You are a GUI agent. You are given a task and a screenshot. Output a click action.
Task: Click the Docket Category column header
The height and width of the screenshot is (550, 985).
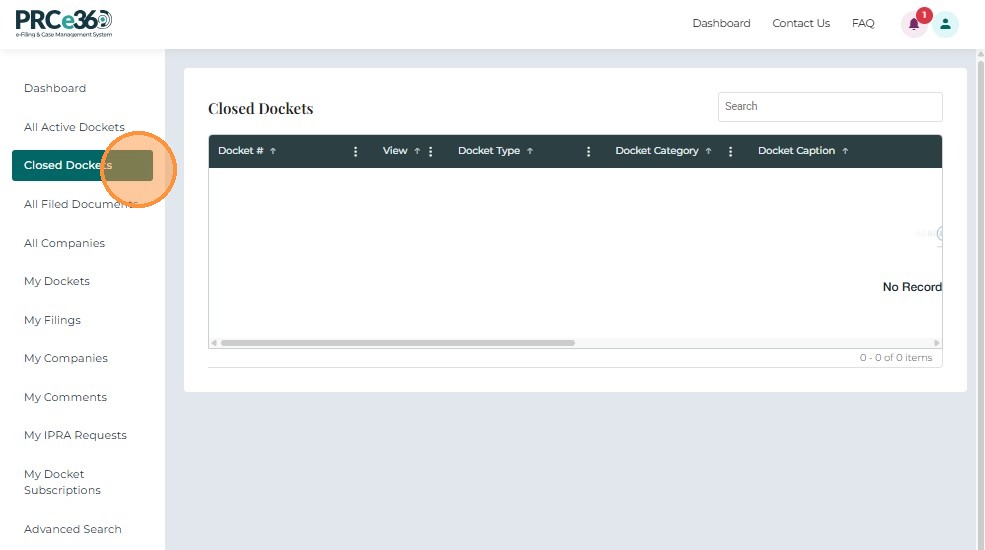pos(656,151)
